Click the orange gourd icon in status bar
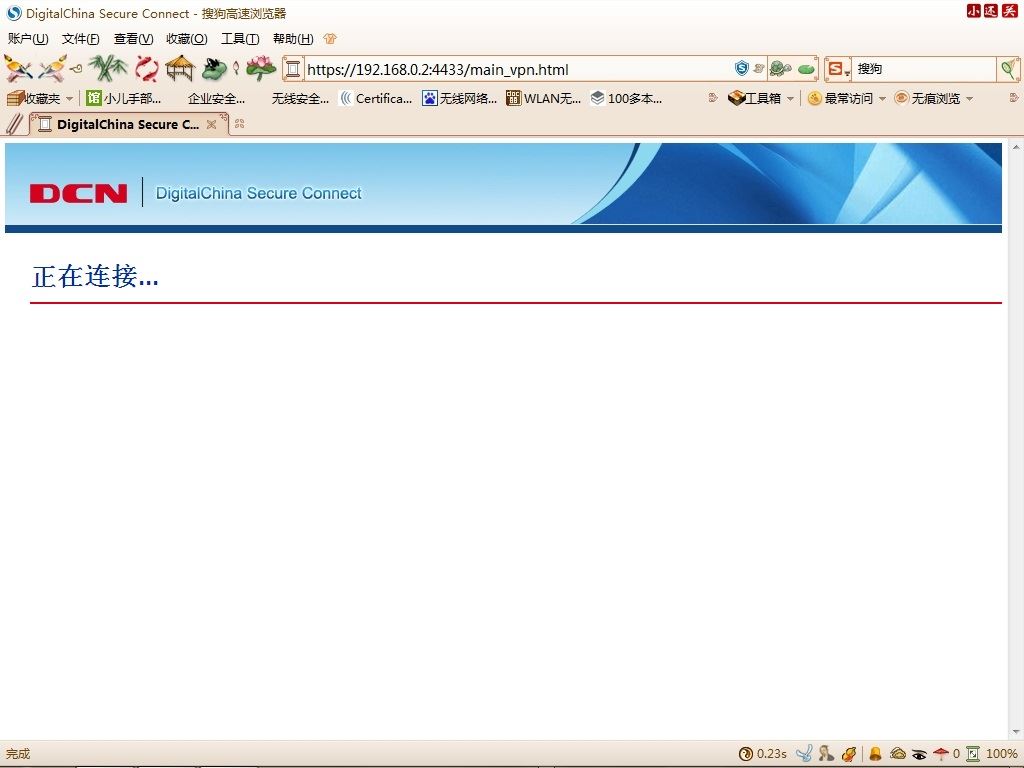1024x768 pixels. click(x=849, y=754)
